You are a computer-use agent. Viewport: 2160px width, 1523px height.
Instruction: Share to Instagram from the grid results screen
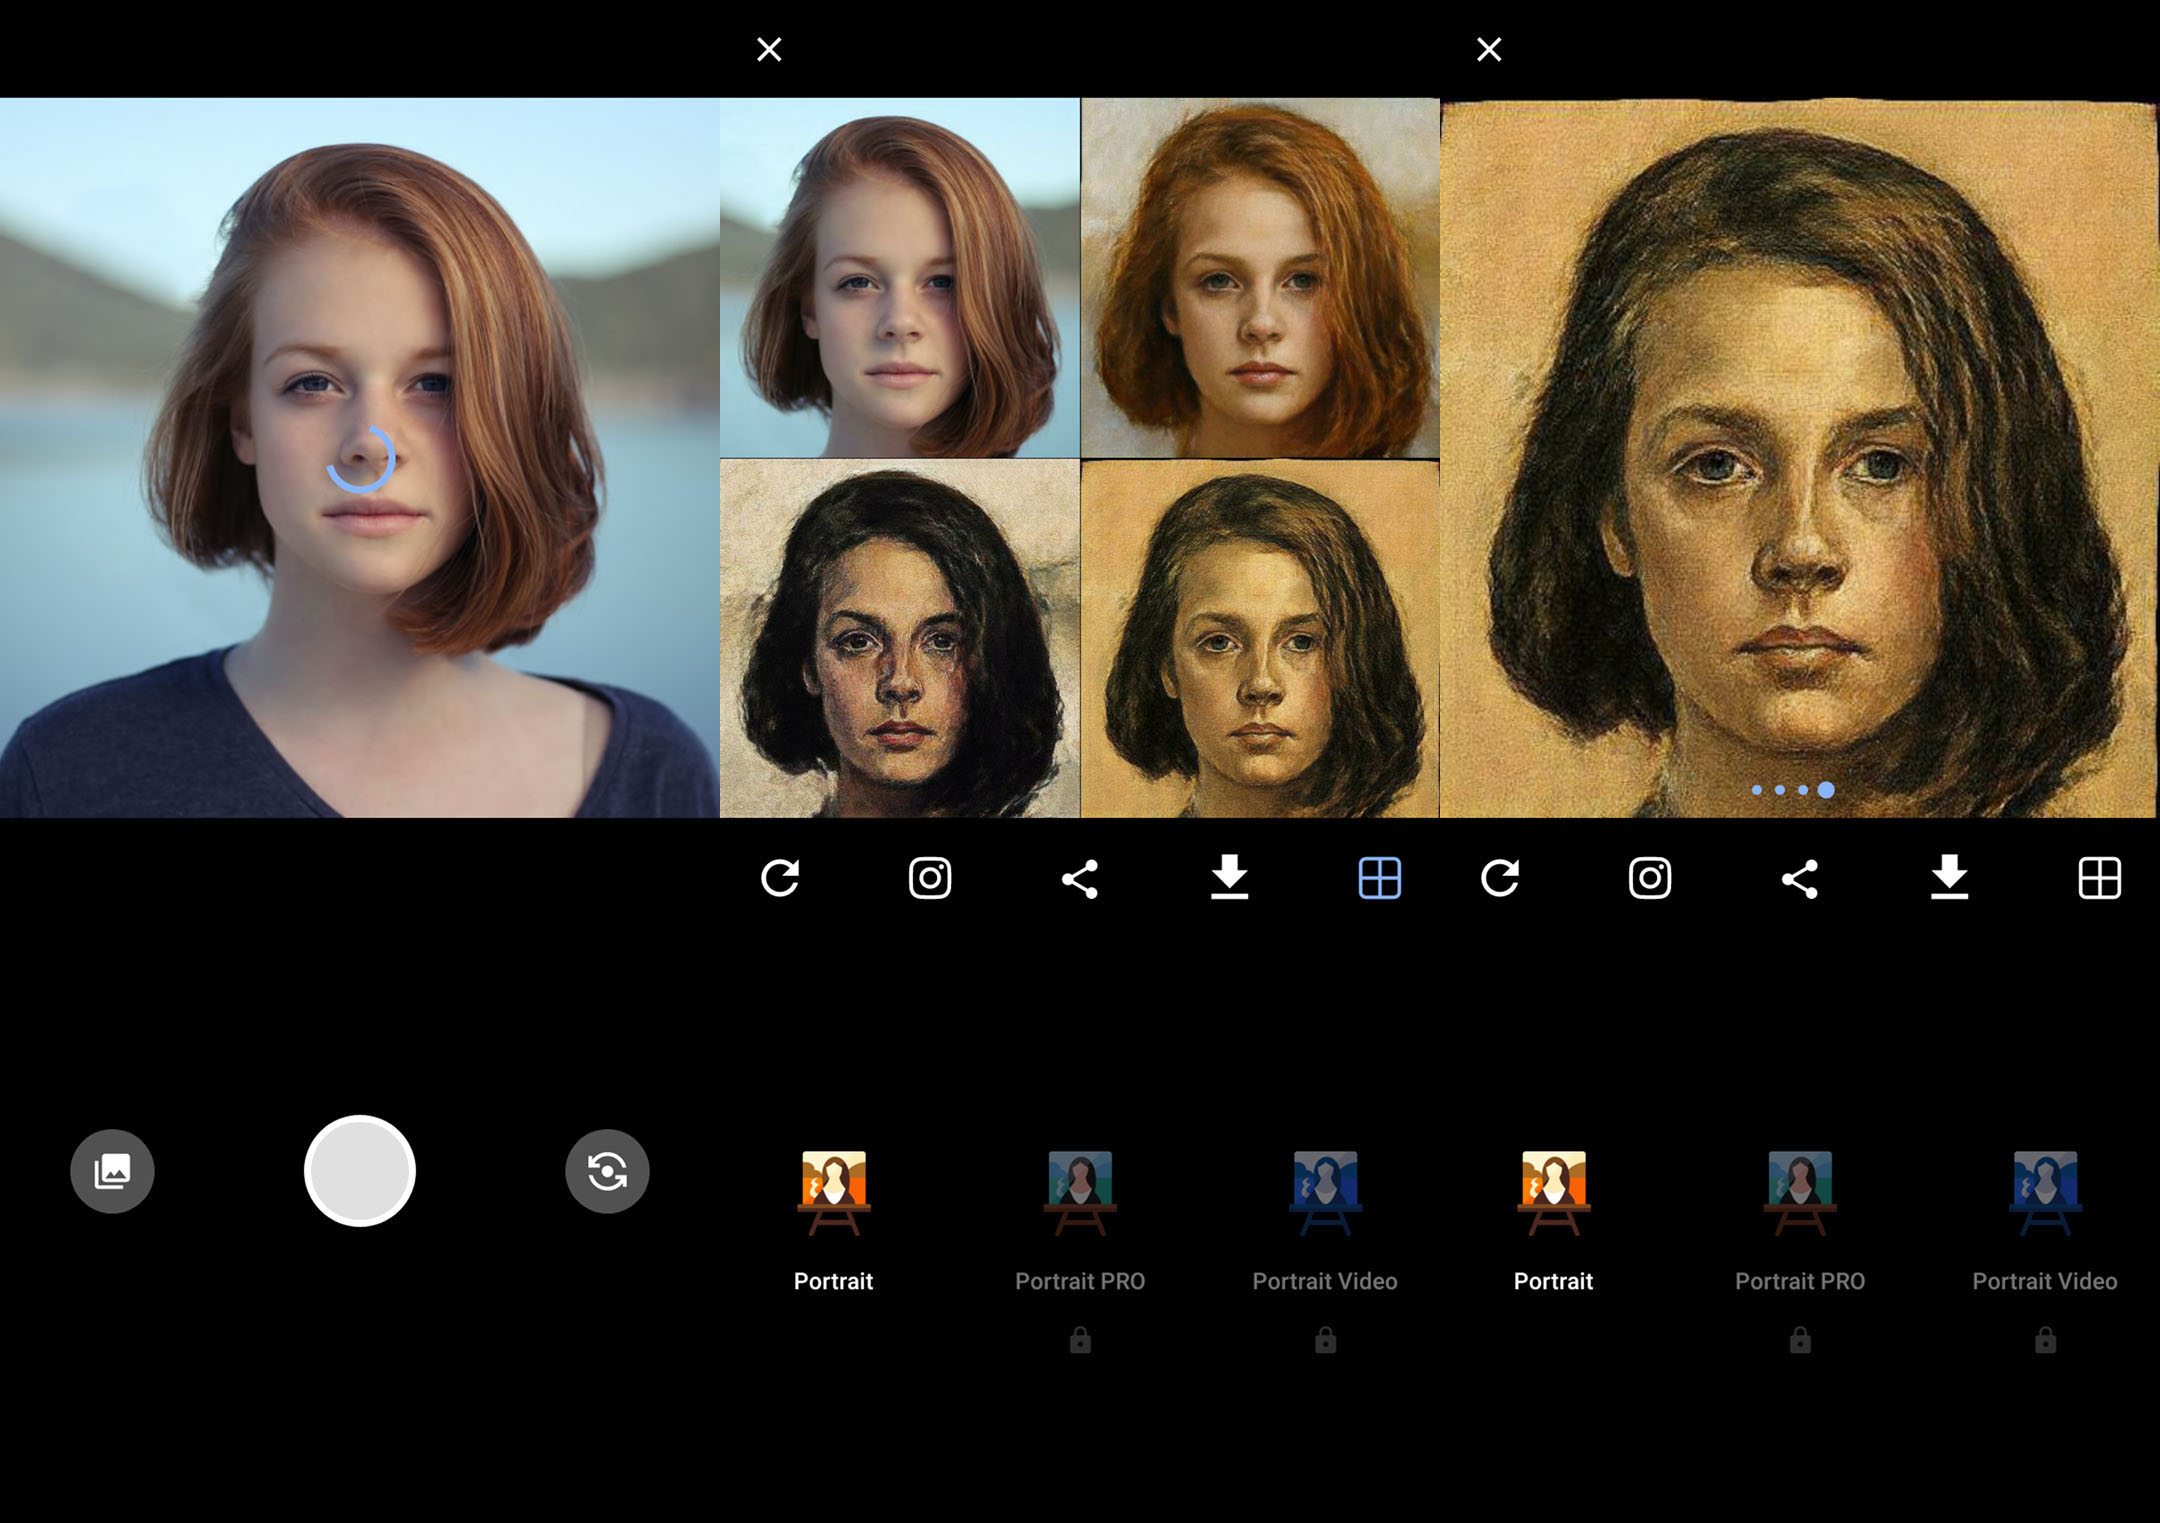click(x=930, y=878)
